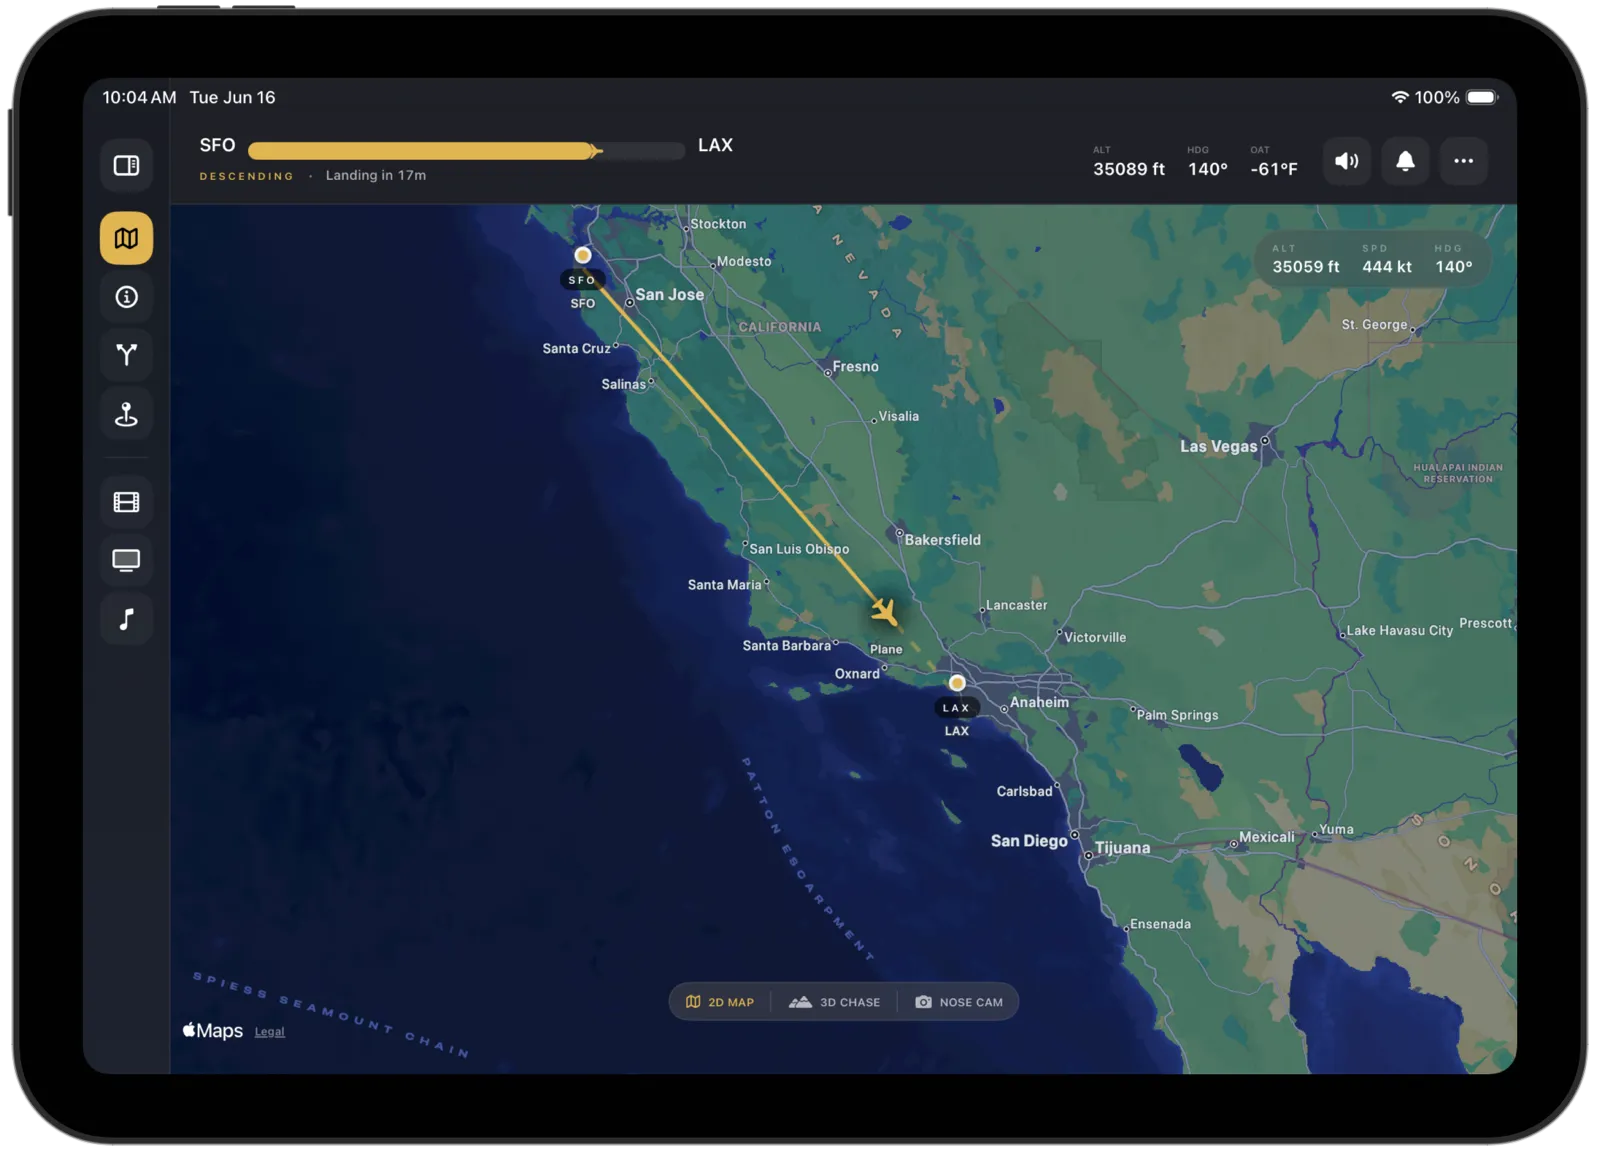Click the San Diego map label
The height and width of the screenshot is (1163, 1600).
tap(1029, 841)
